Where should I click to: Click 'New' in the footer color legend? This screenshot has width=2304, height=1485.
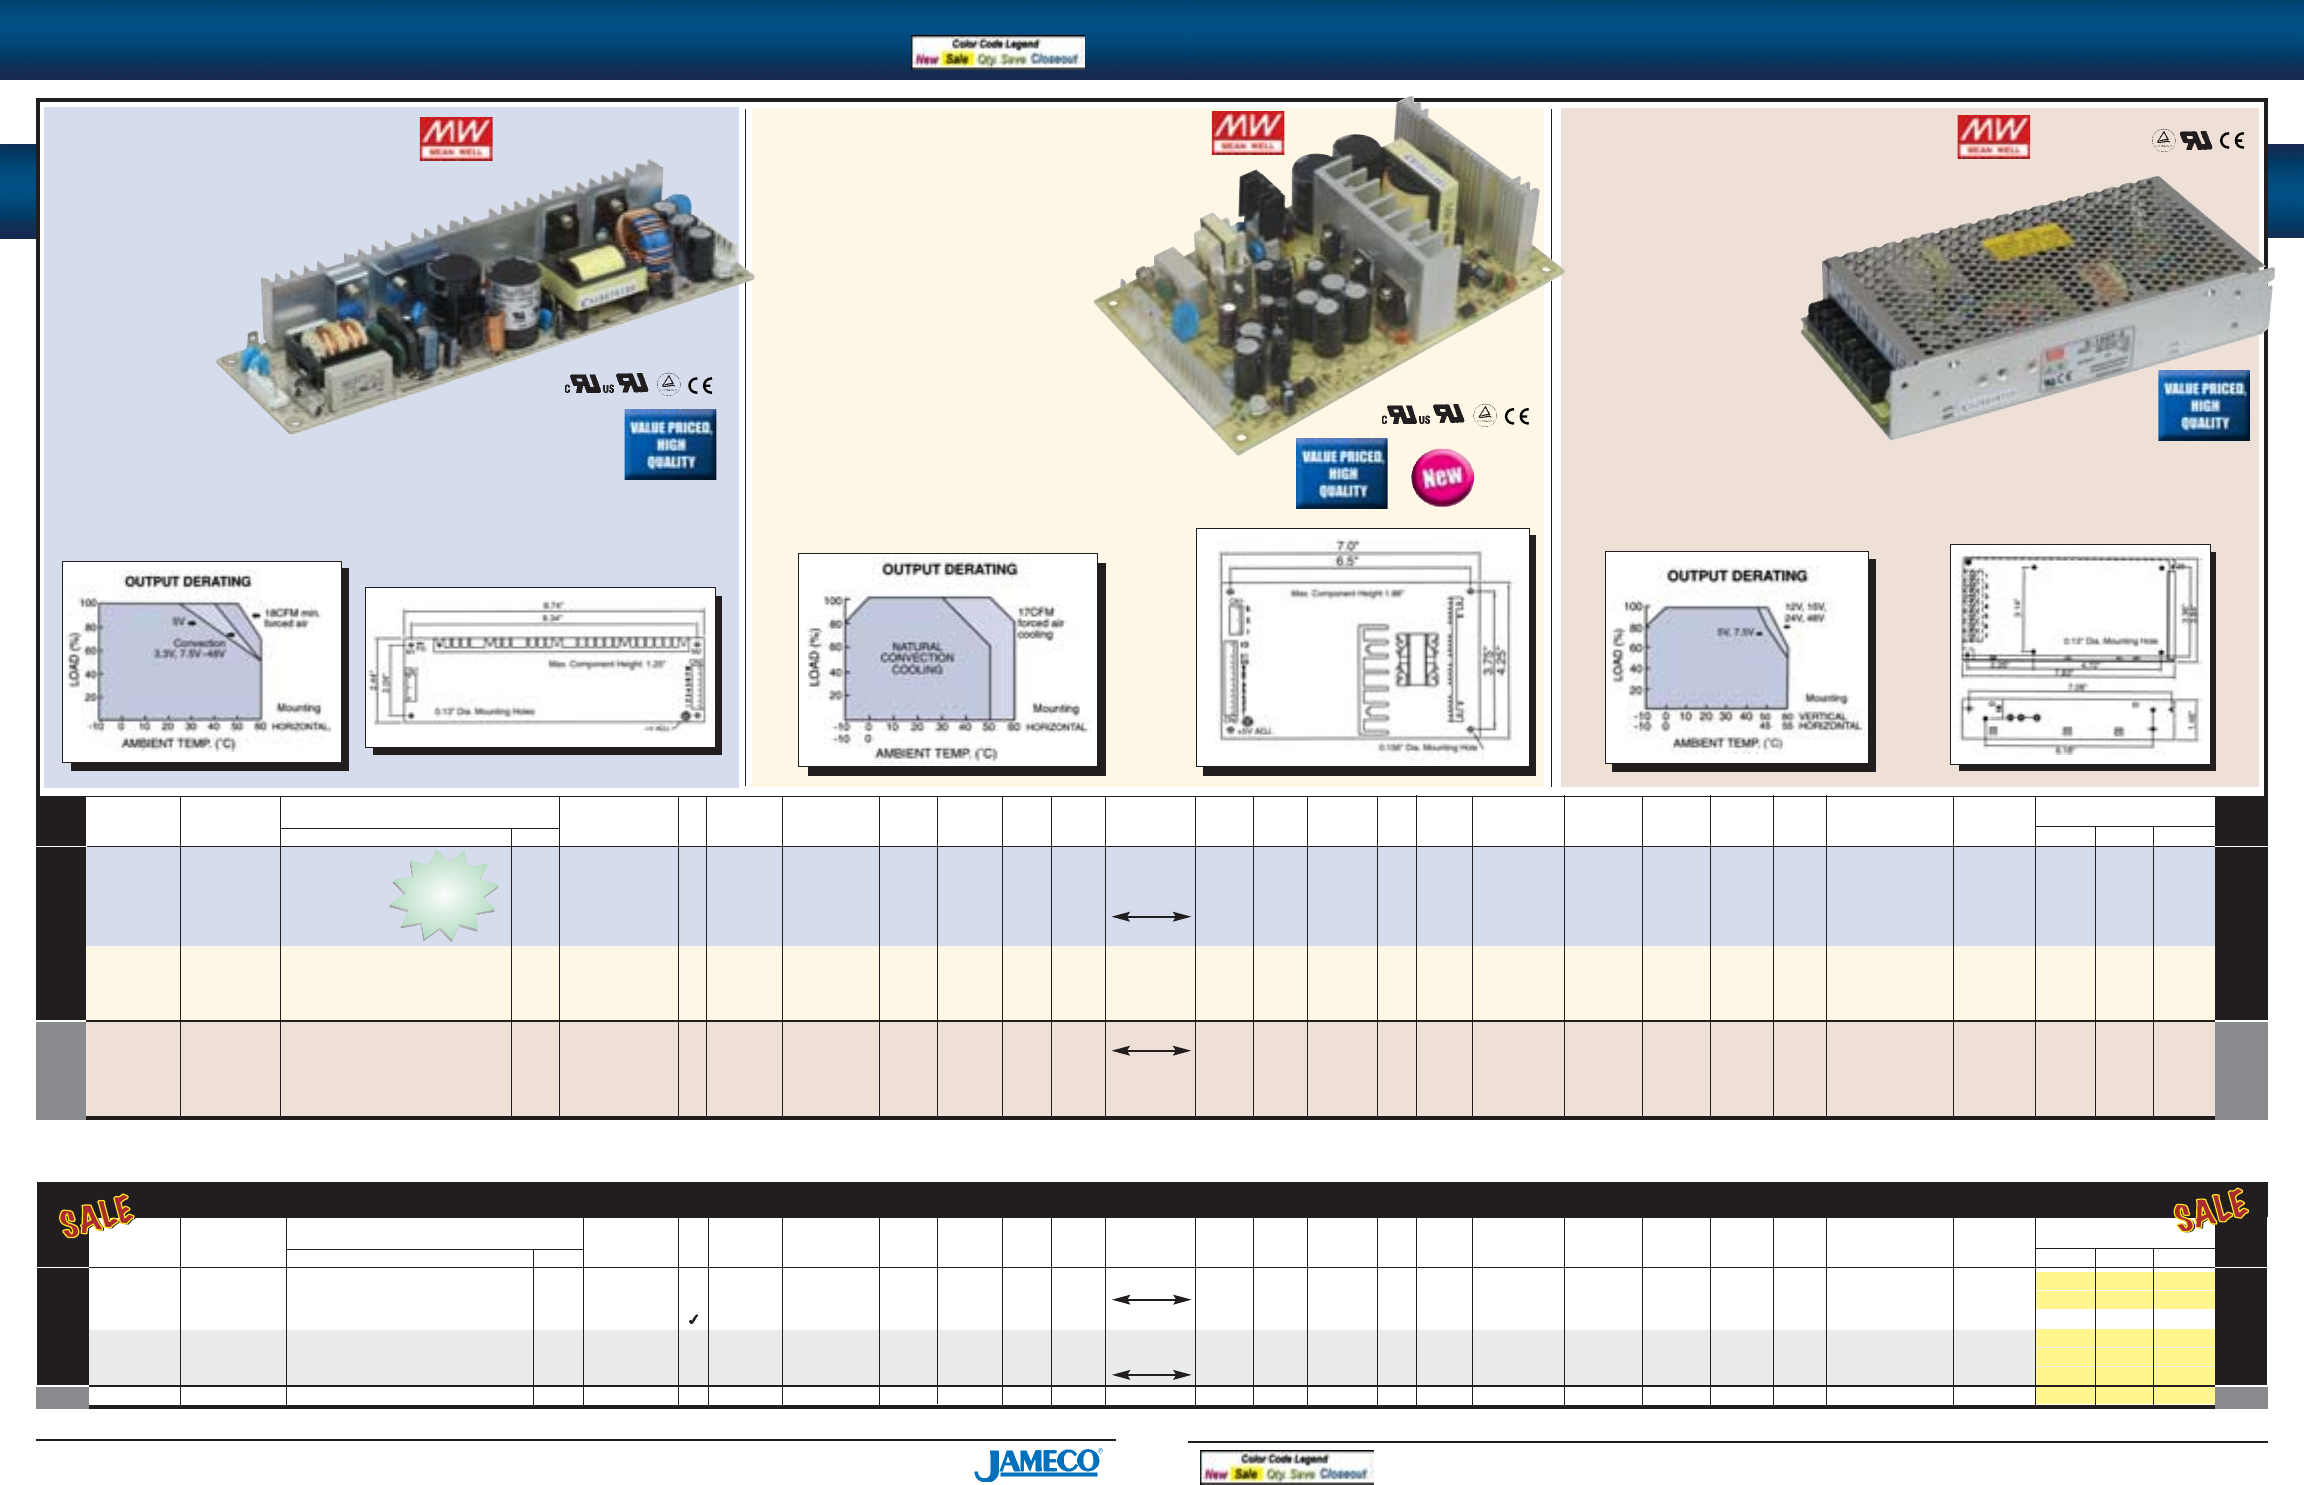click(x=1215, y=1475)
